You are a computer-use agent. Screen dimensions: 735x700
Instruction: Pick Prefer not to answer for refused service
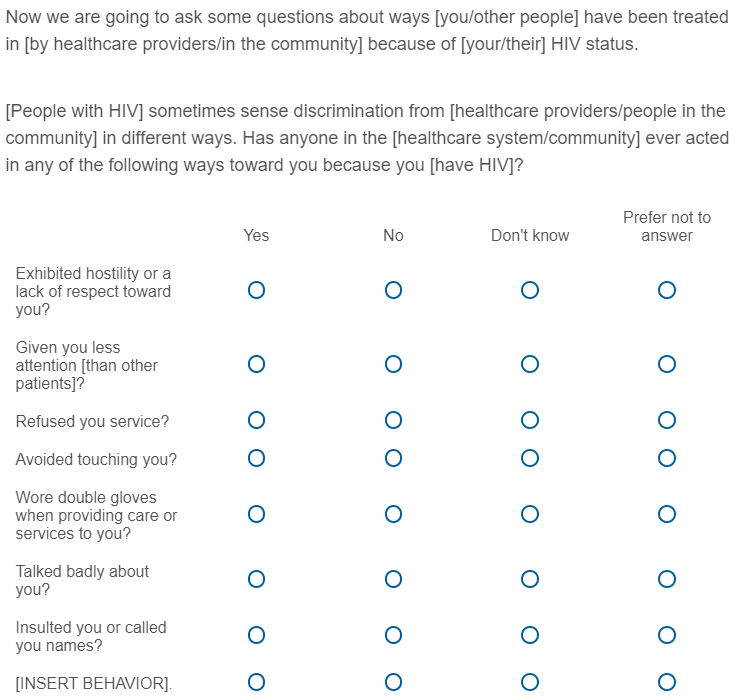pyautogui.click(x=667, y=420)
